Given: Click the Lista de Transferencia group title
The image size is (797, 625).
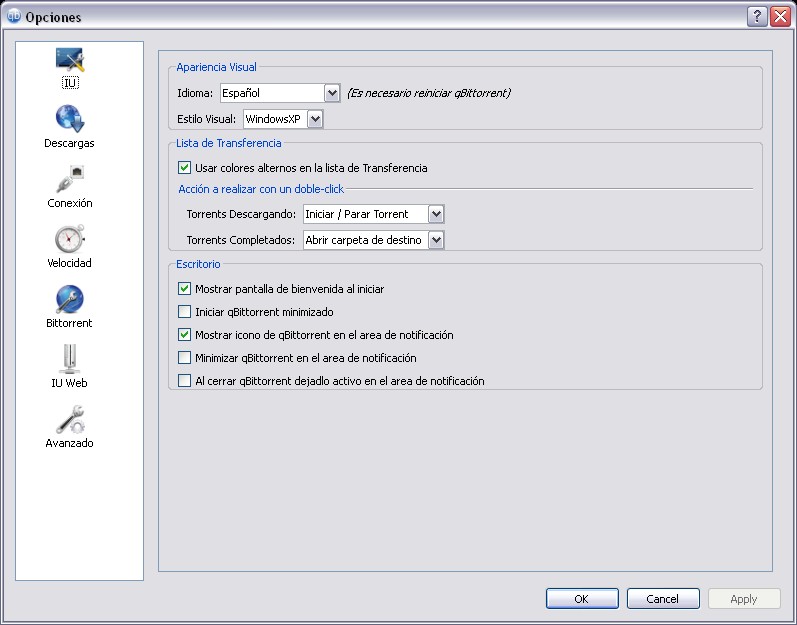Looking at the screenshot, I should coord(229,143).
